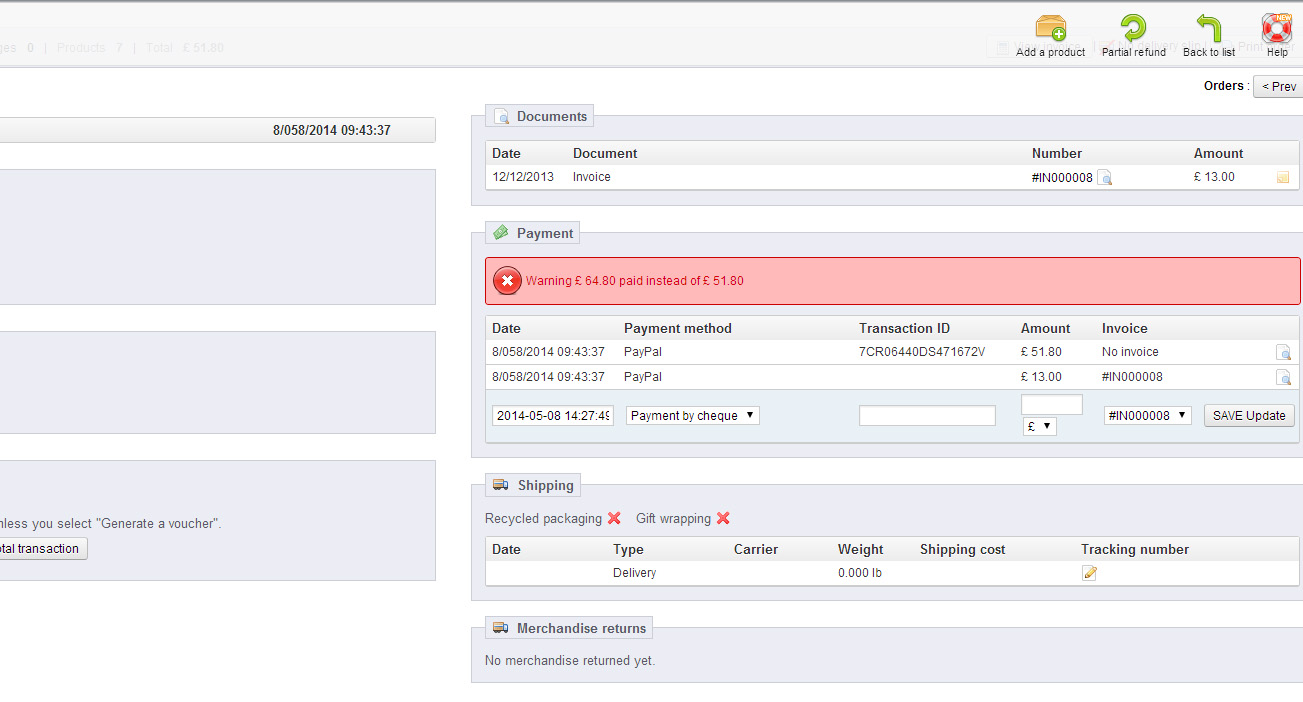Click the payment amount input field

[x=1051, y=404]
